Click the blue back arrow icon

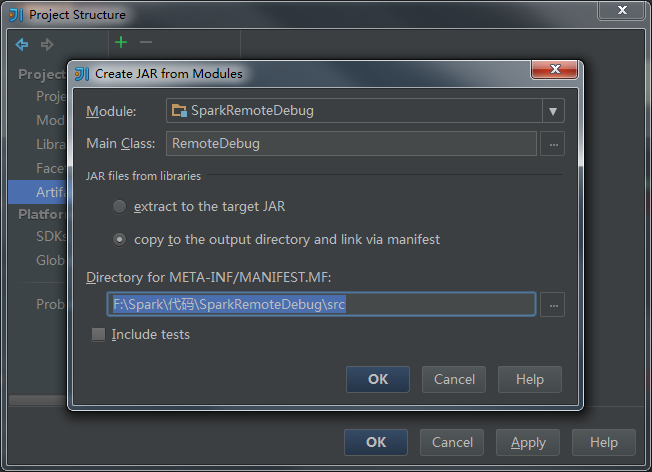click(22, 44)
